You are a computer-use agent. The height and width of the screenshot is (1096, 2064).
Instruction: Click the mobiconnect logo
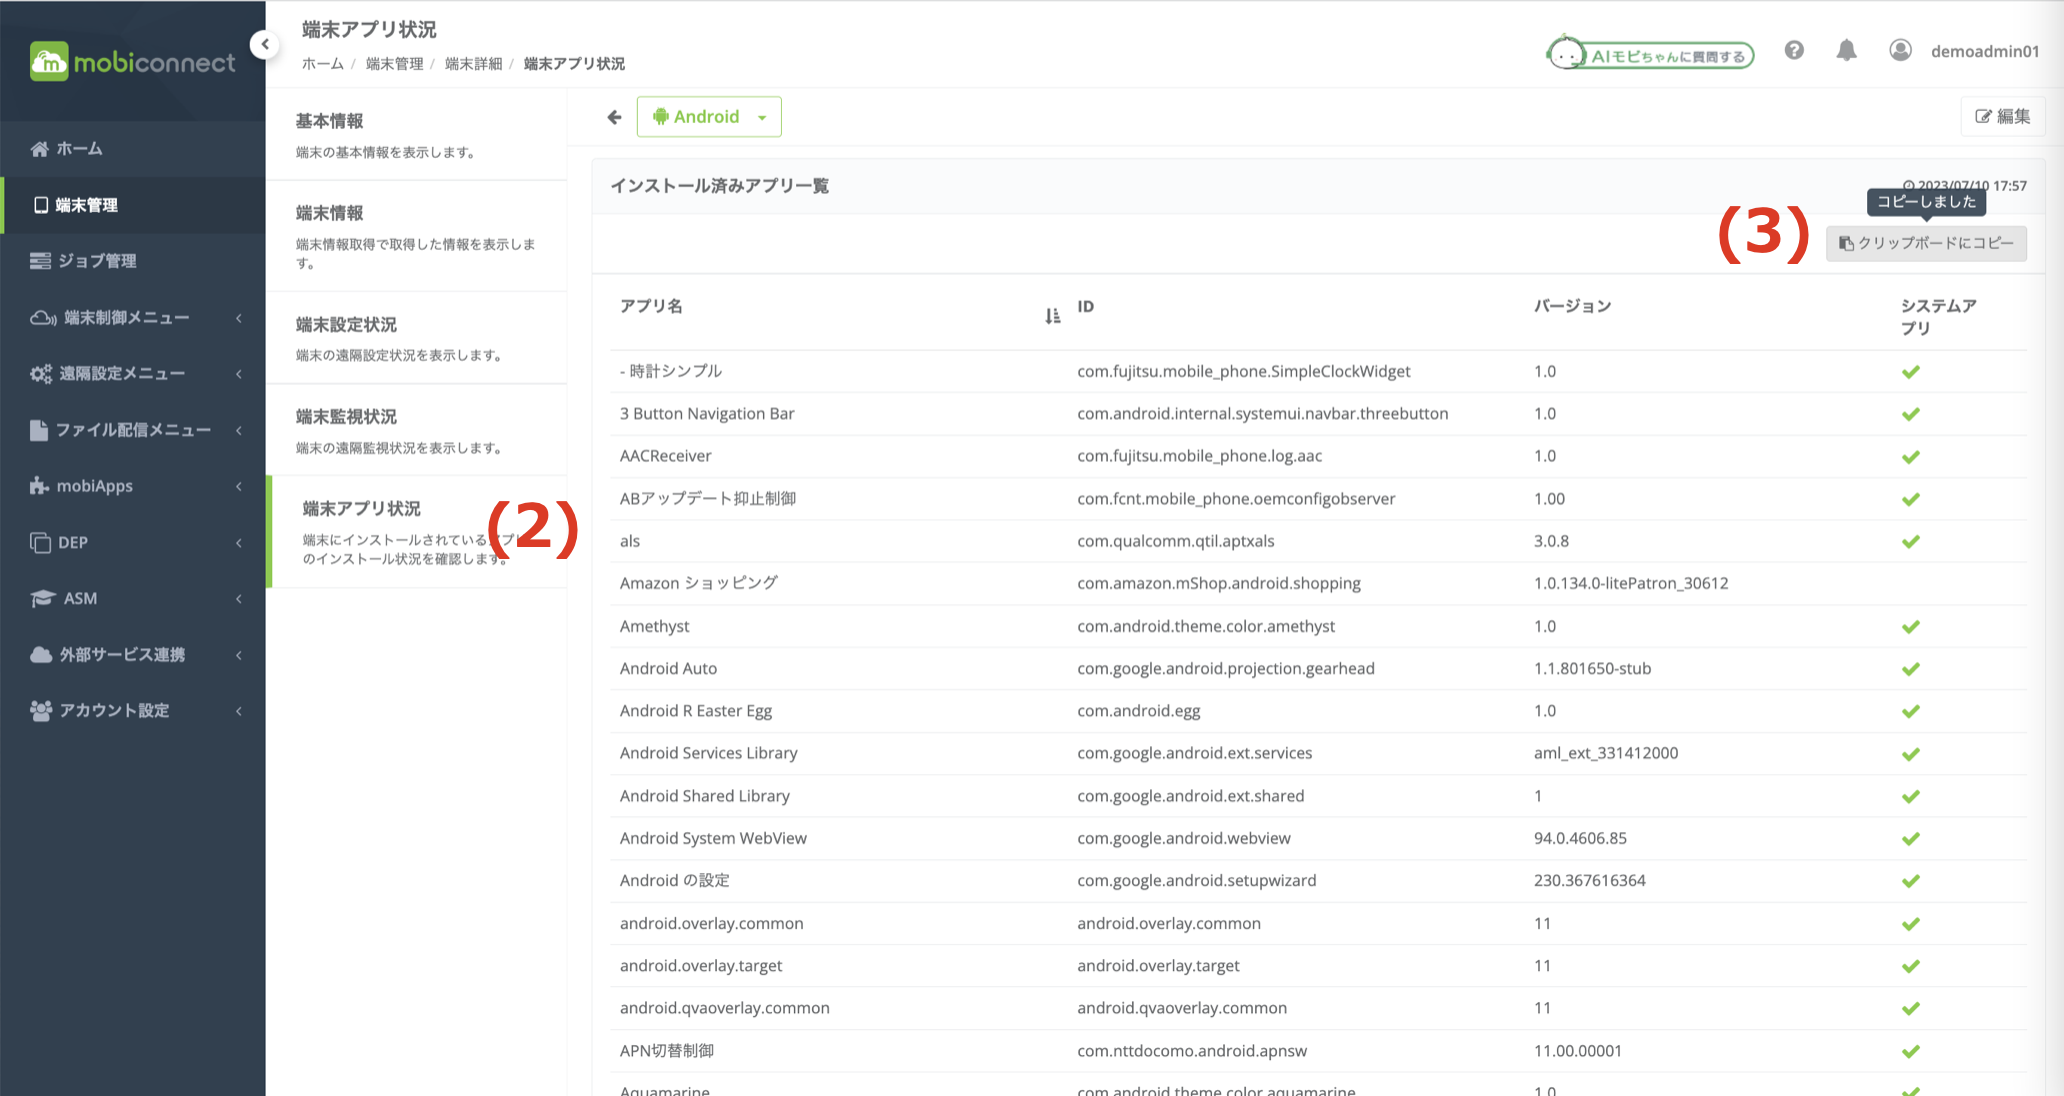133,62
